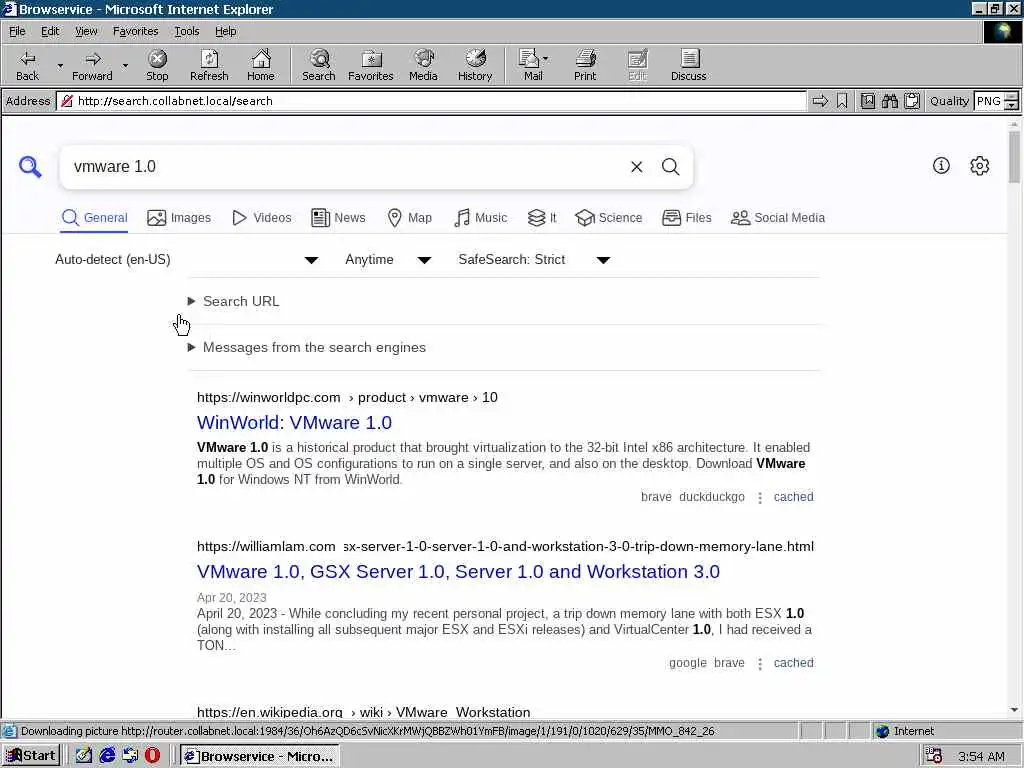Refresh the current page
This screenshot has height=768, width=1024.
click(x=209, y=65)
